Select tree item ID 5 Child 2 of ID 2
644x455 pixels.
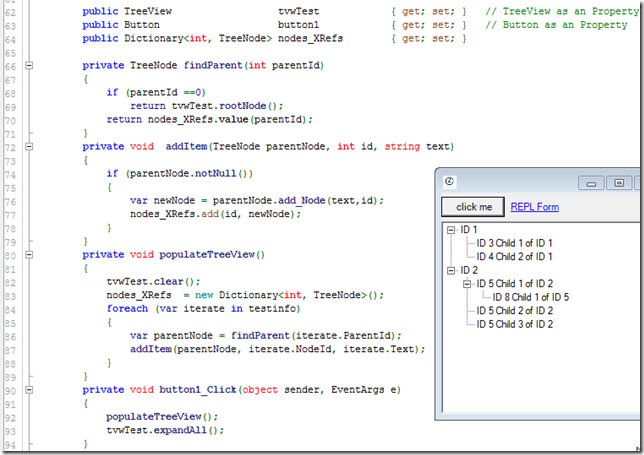click(515, 310)
